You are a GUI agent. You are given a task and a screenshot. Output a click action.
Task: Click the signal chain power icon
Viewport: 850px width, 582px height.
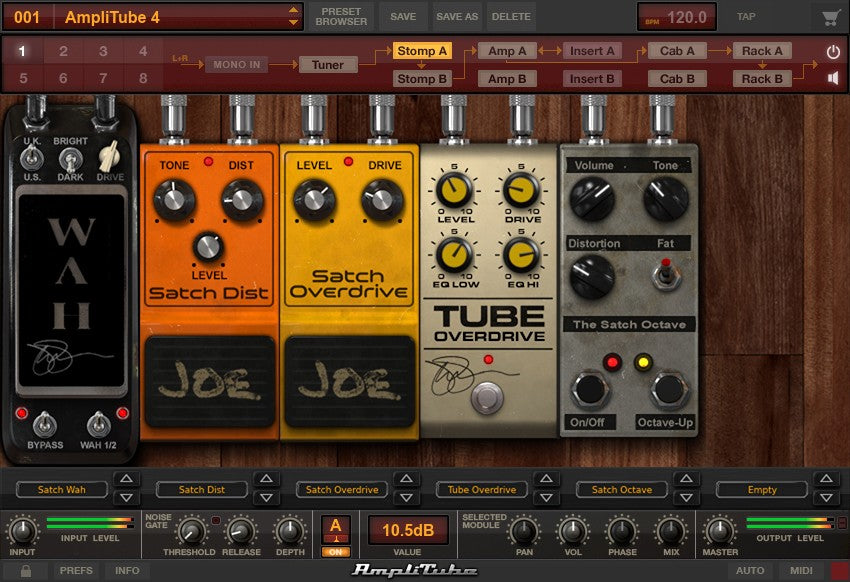(x=832, y=51)
